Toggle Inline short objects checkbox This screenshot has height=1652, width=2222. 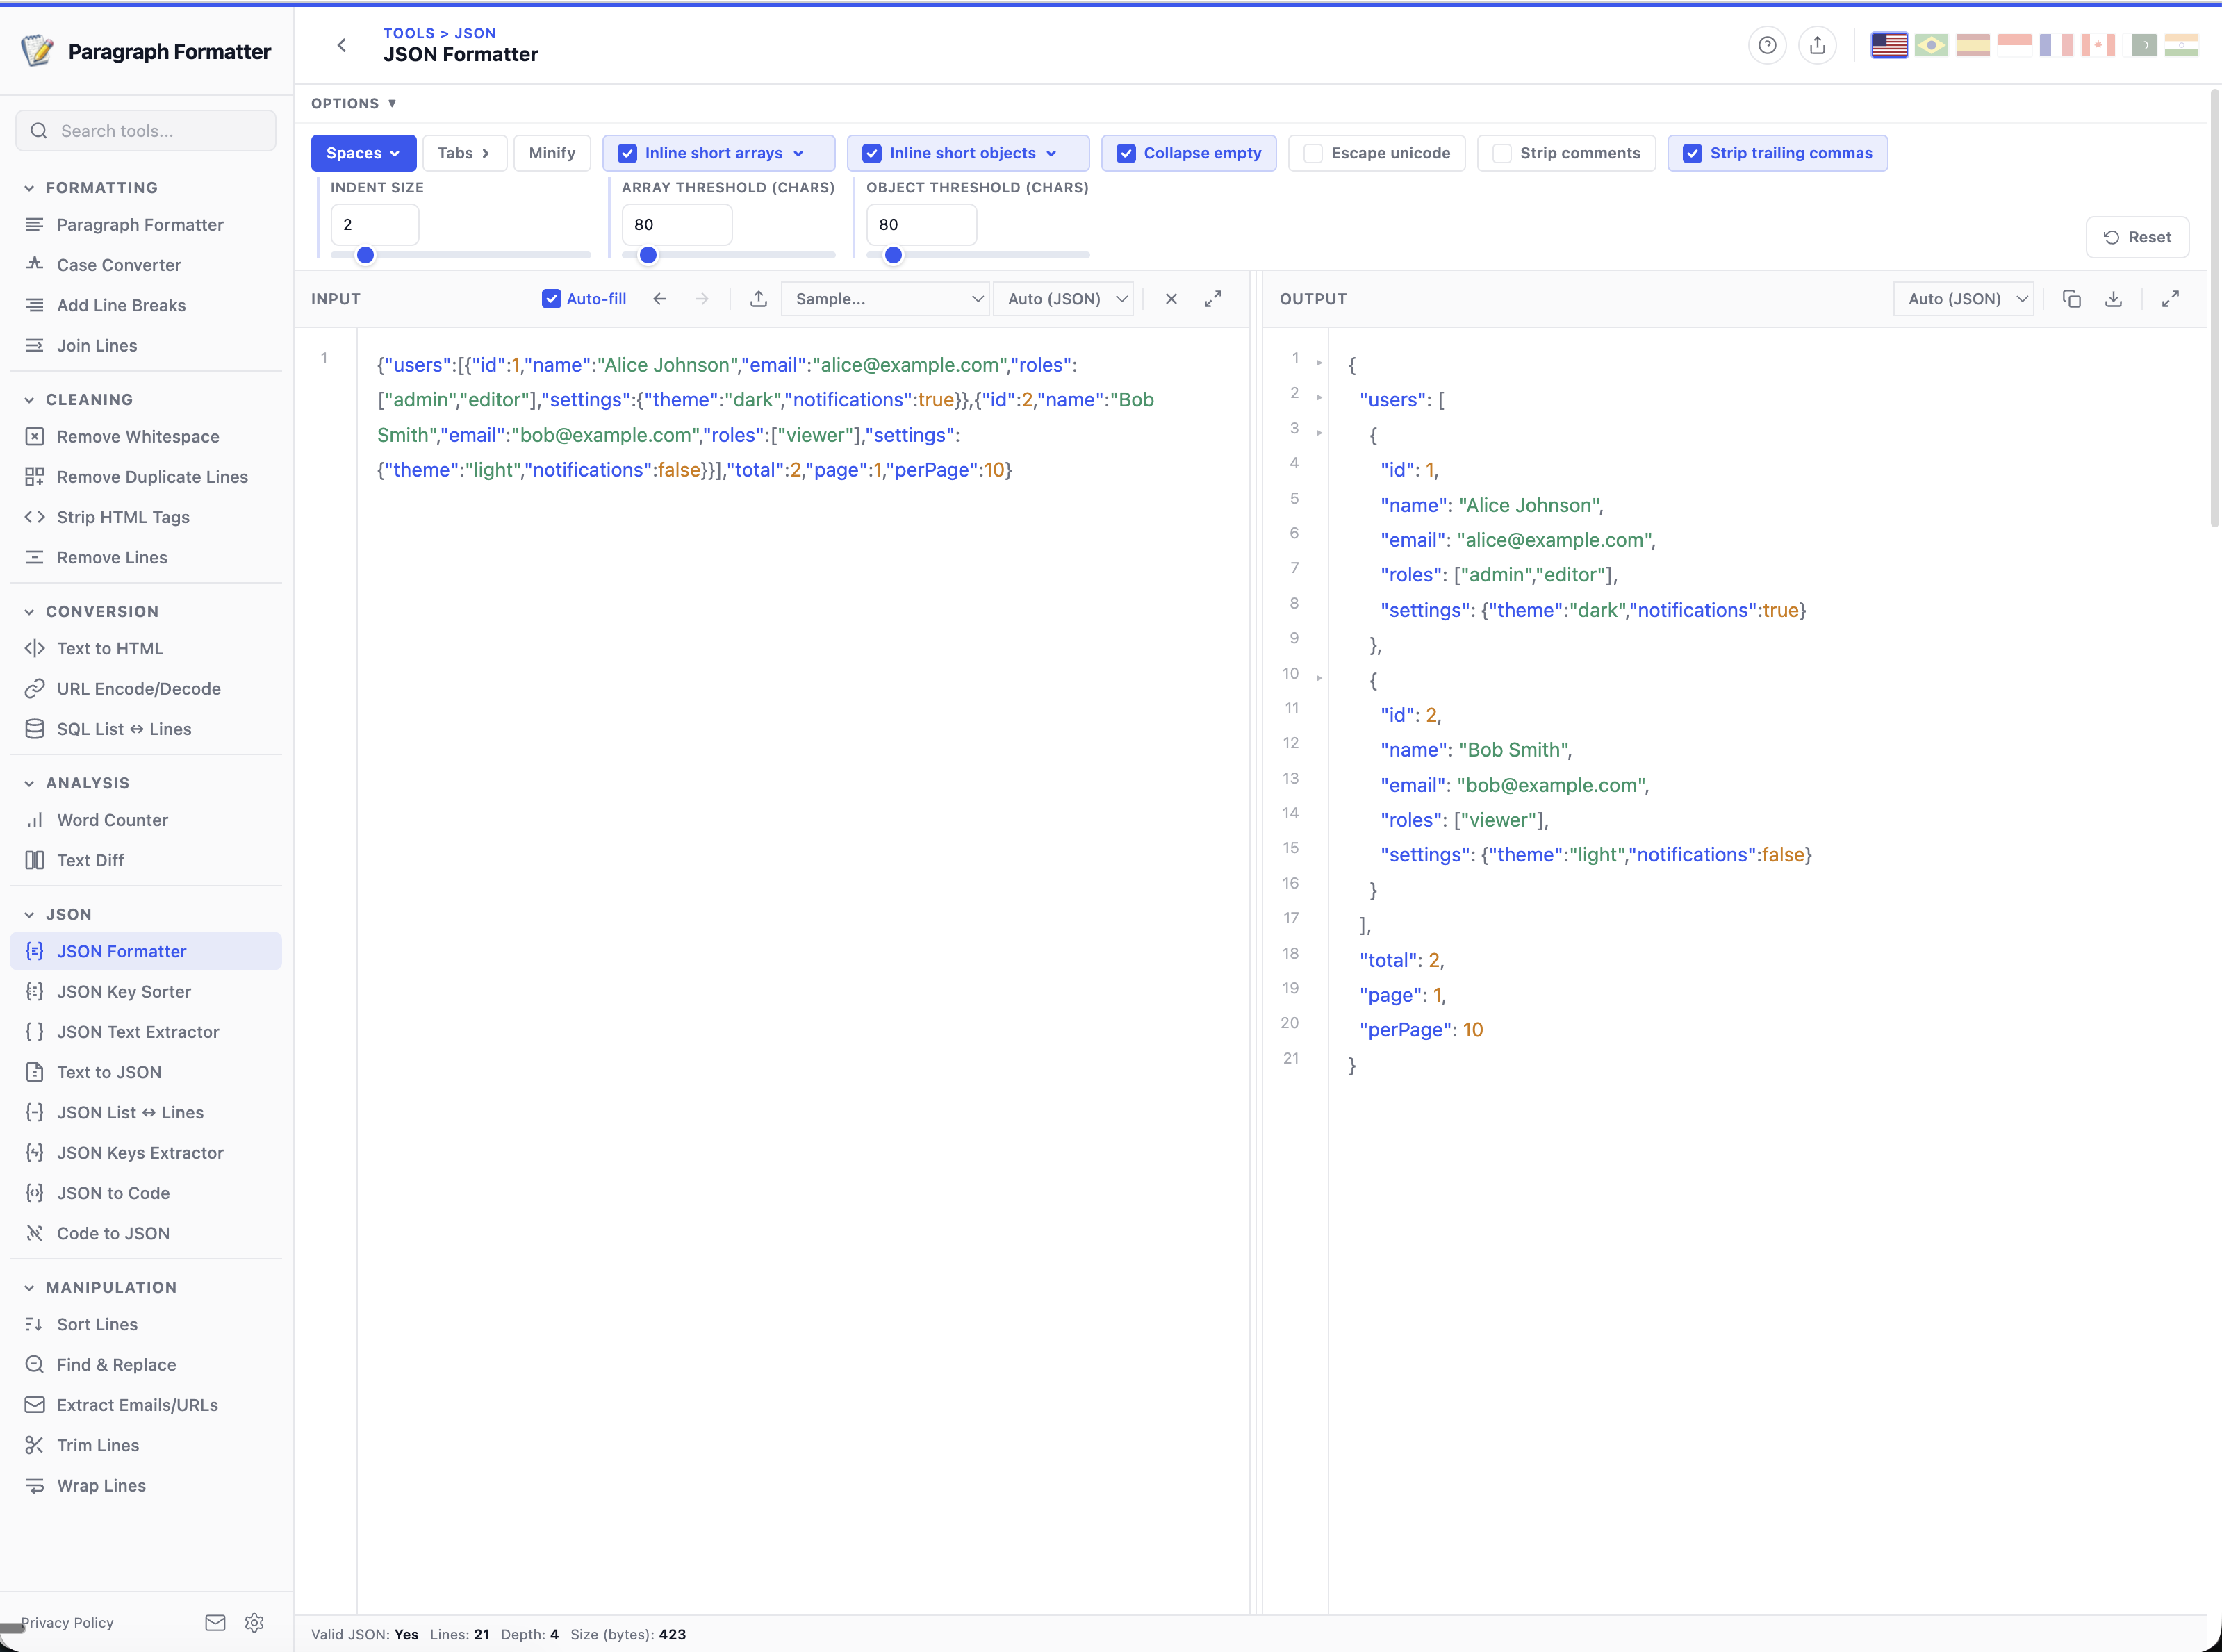(872, 153)
